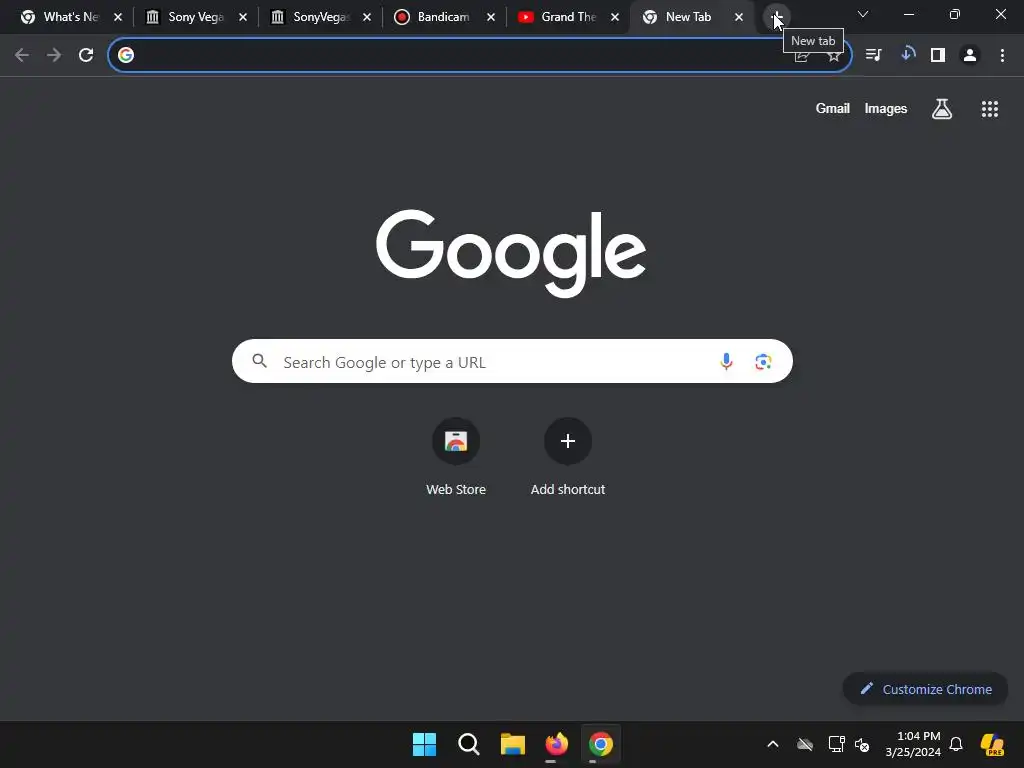Click the Search Google or type a URL box
The height and width of the screenshot is (768, 1024).
tap(512, 361)
